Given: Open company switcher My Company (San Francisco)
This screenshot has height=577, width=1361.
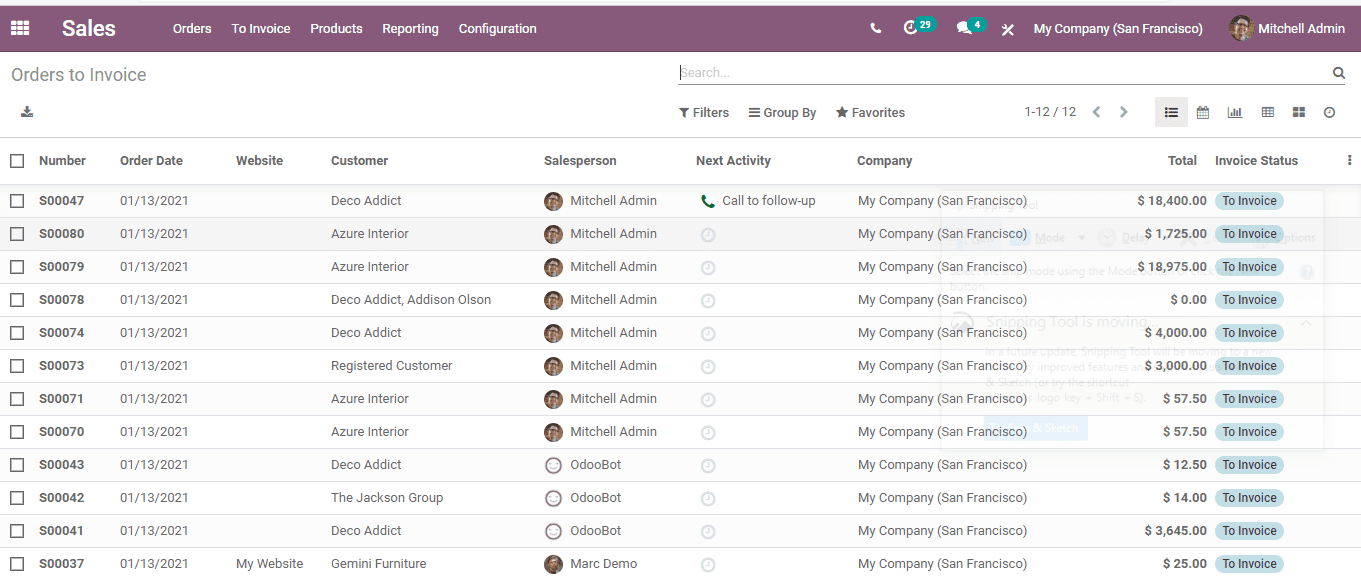Looking at the screenshot, I should tap(1118, 29).
